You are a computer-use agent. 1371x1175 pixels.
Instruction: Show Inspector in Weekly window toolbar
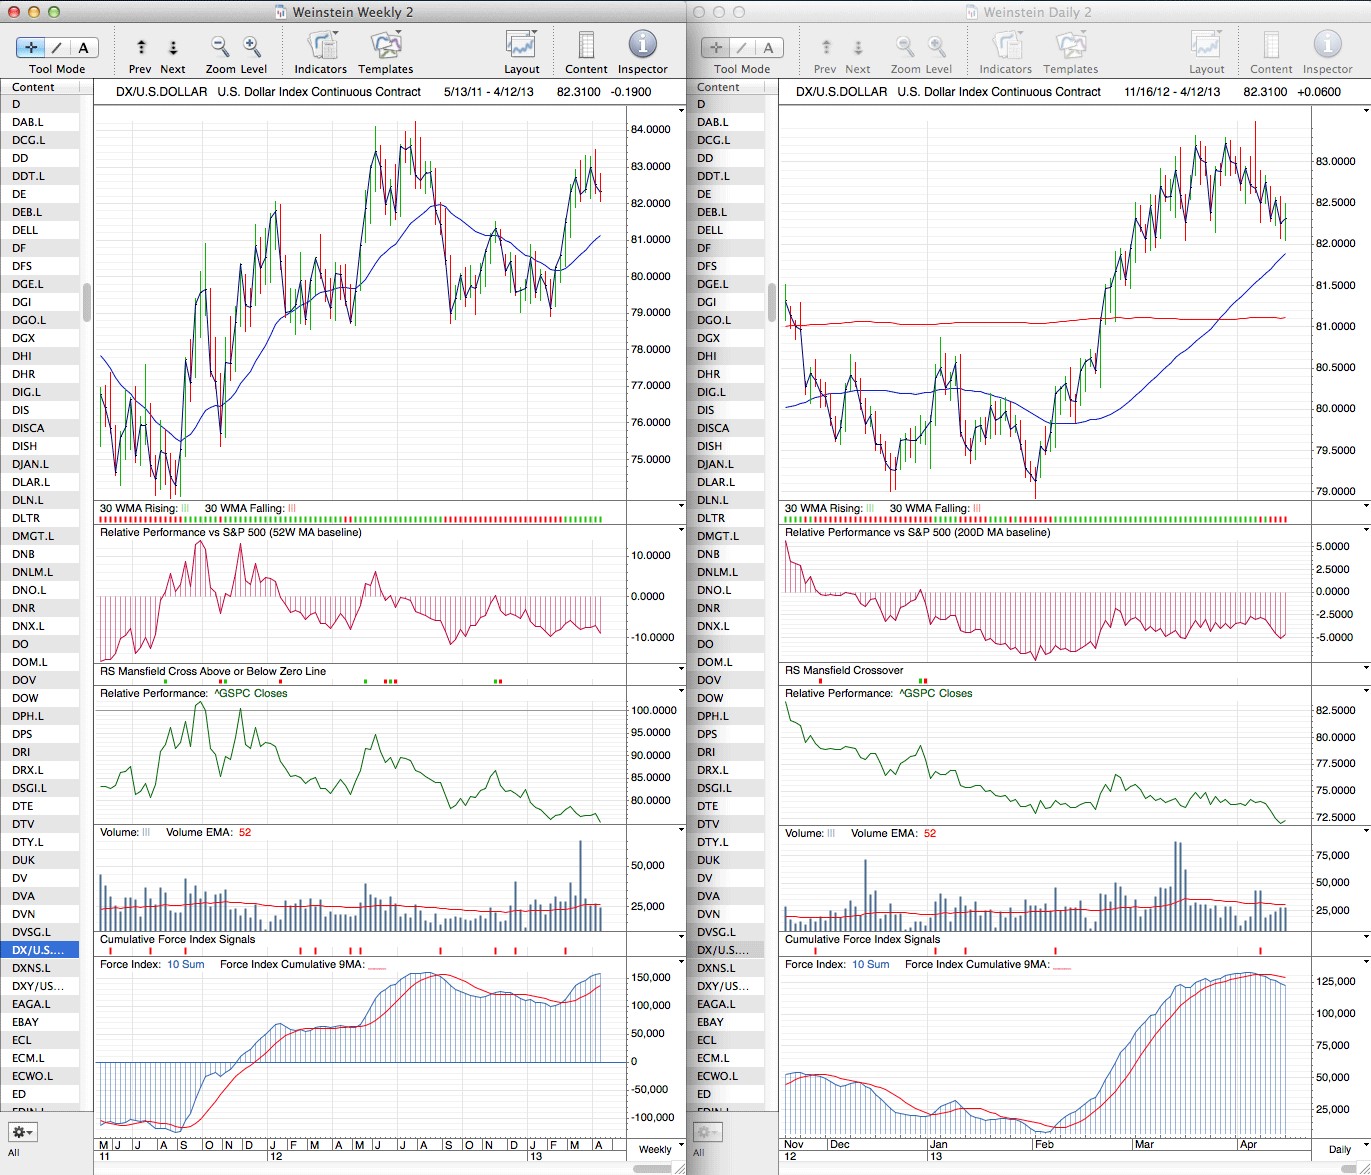pos(642,47)
